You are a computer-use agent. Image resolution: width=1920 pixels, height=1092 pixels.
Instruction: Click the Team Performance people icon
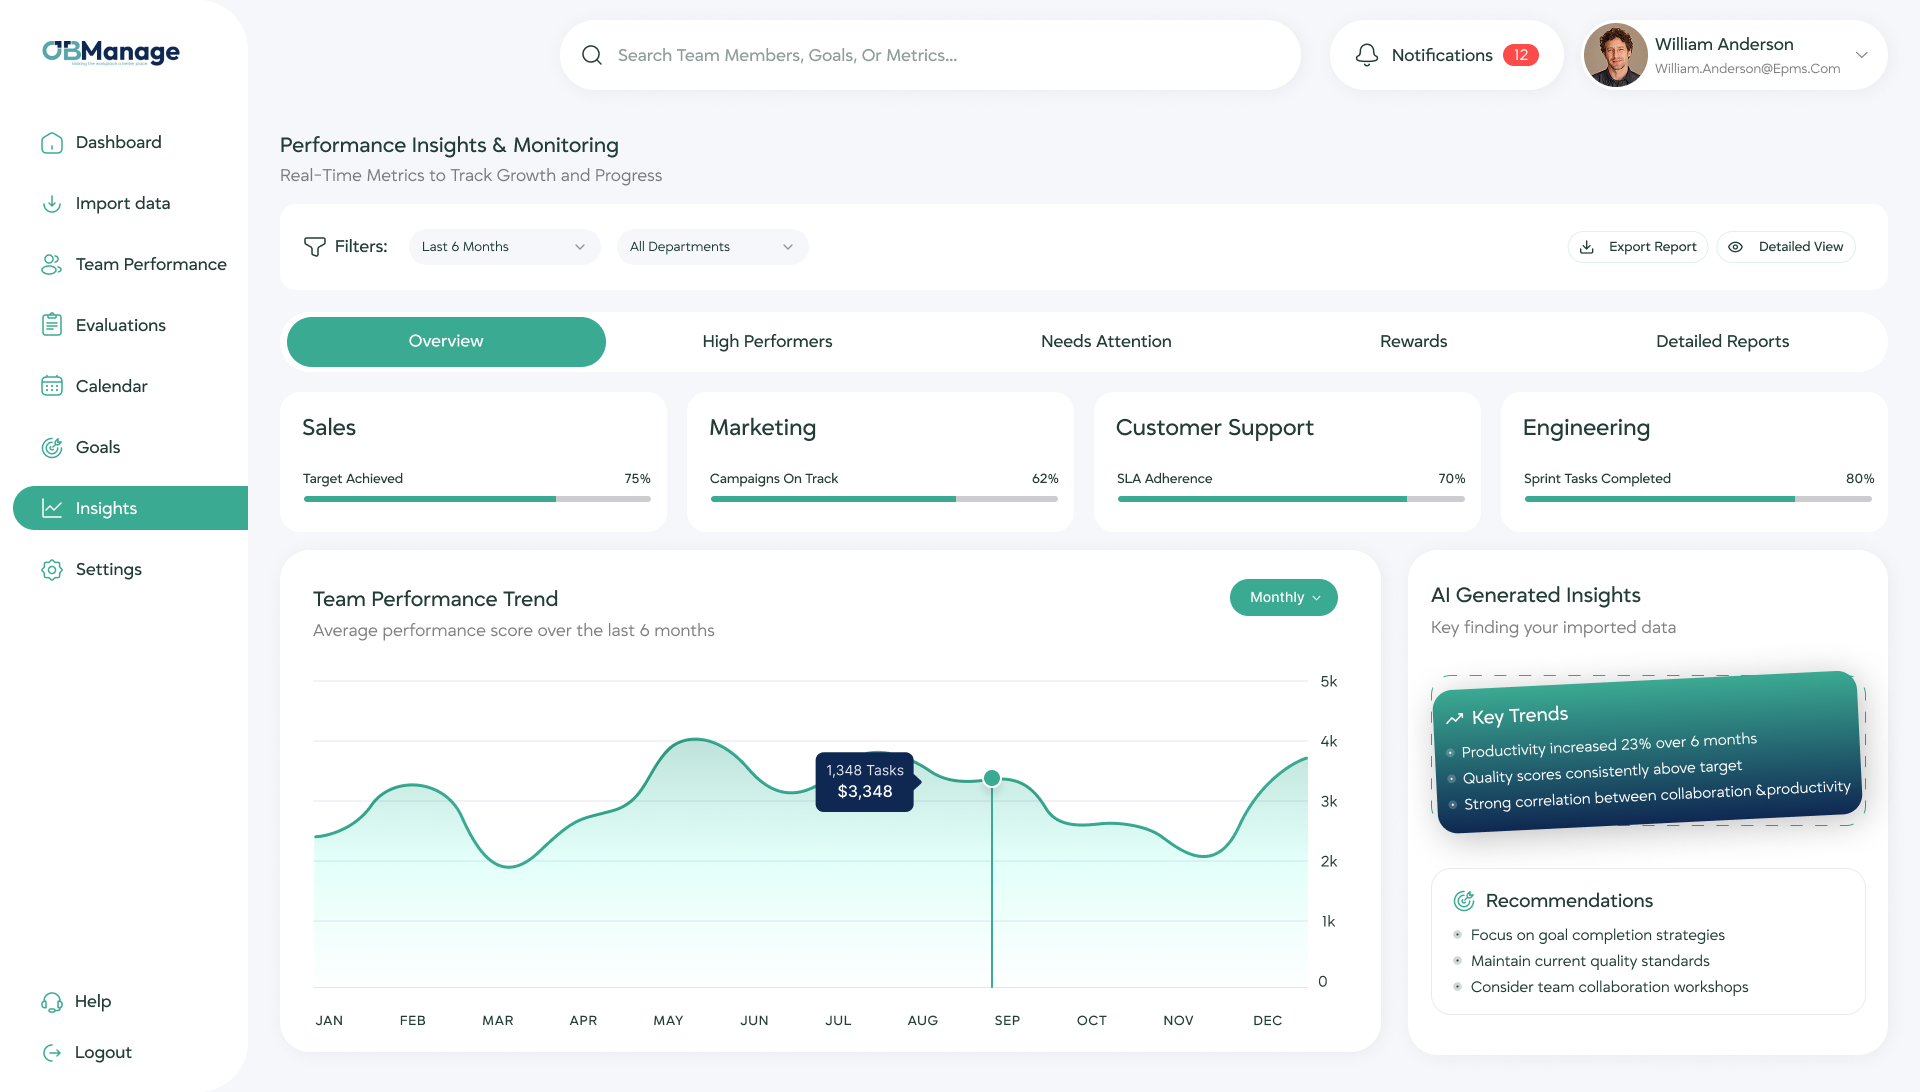coord(52,265)
